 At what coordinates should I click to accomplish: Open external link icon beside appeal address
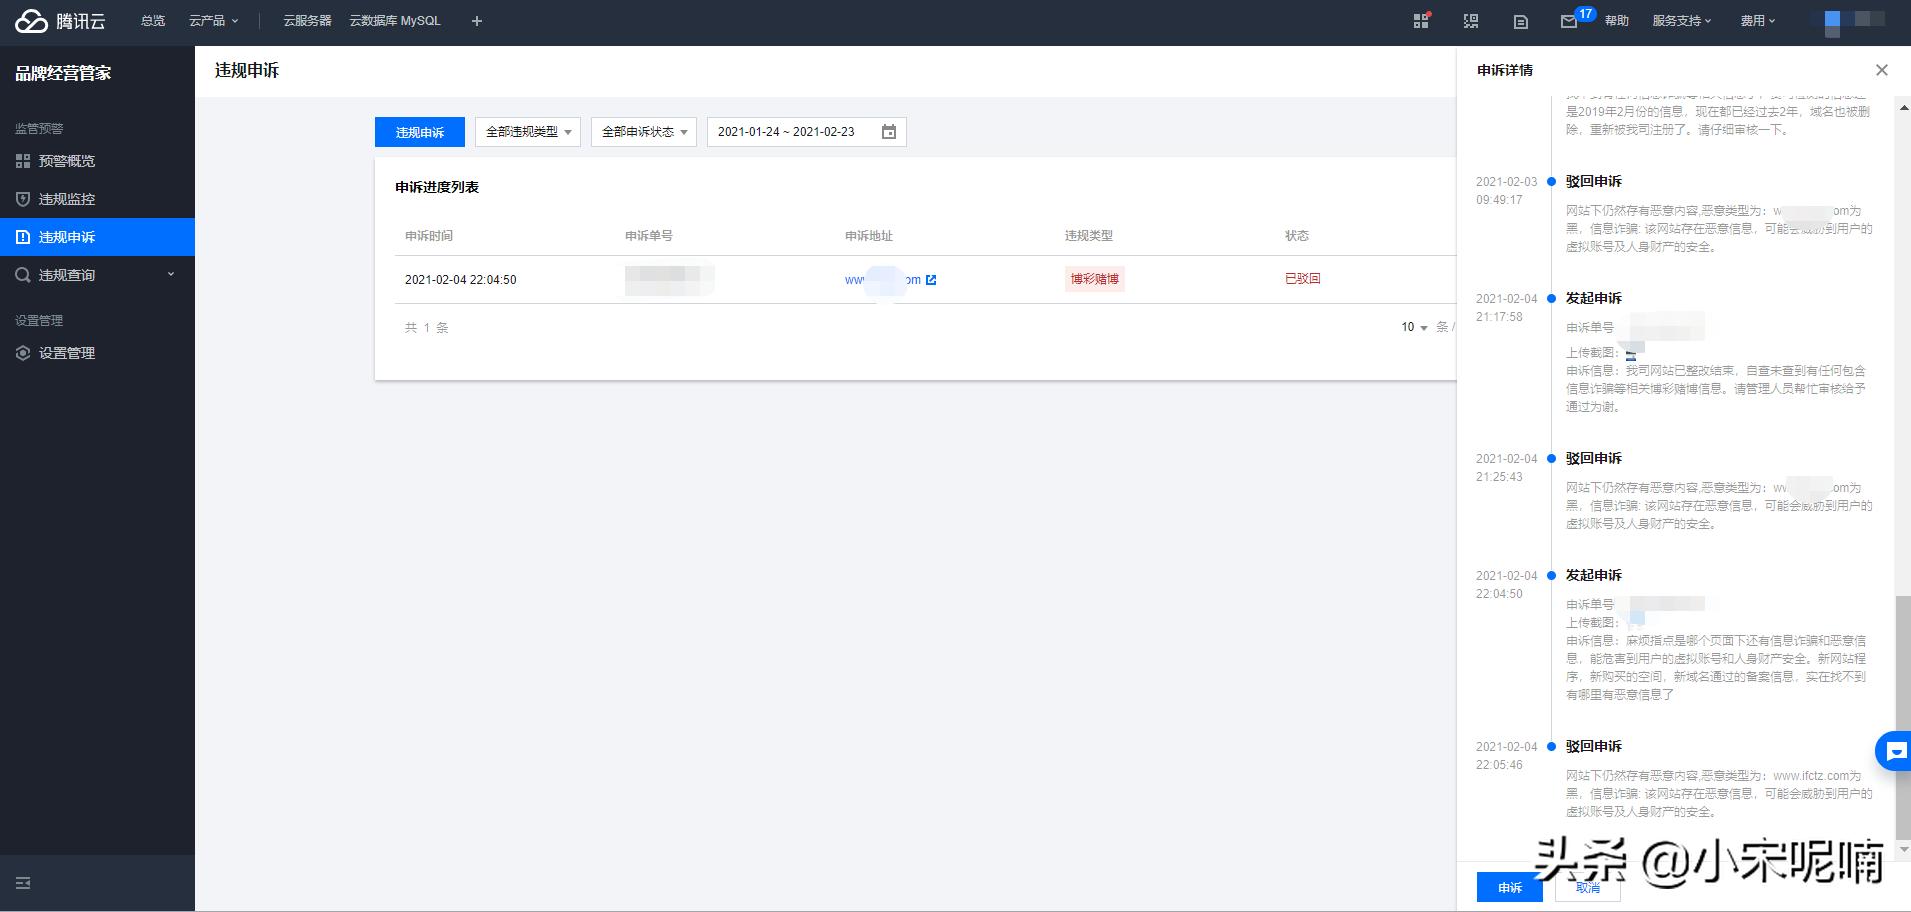coord(931,280)
